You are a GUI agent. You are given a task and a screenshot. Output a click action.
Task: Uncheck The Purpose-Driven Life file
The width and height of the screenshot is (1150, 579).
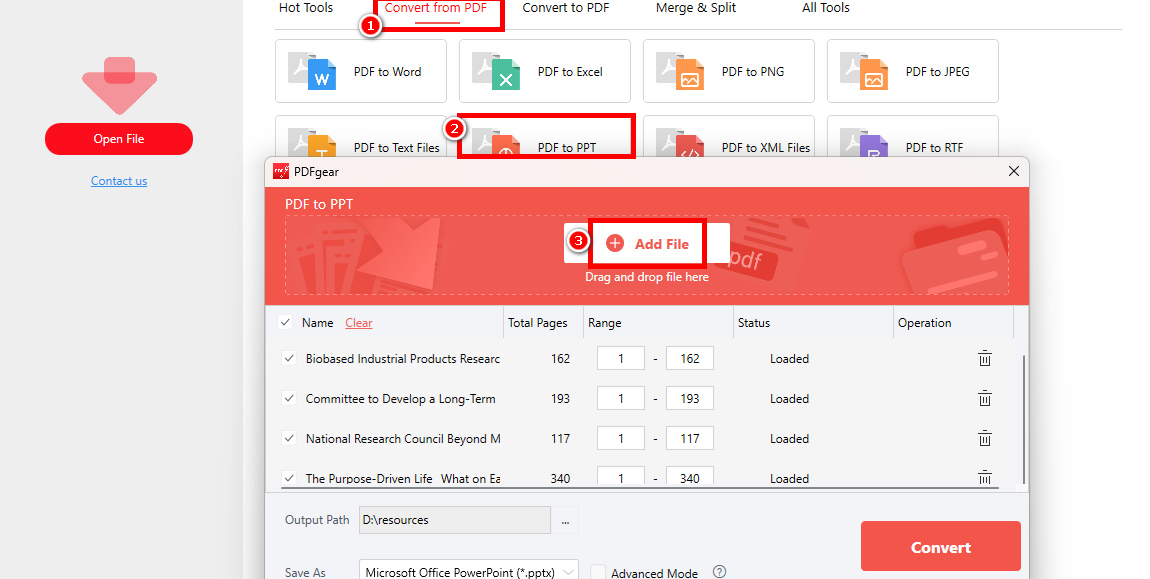289,478
